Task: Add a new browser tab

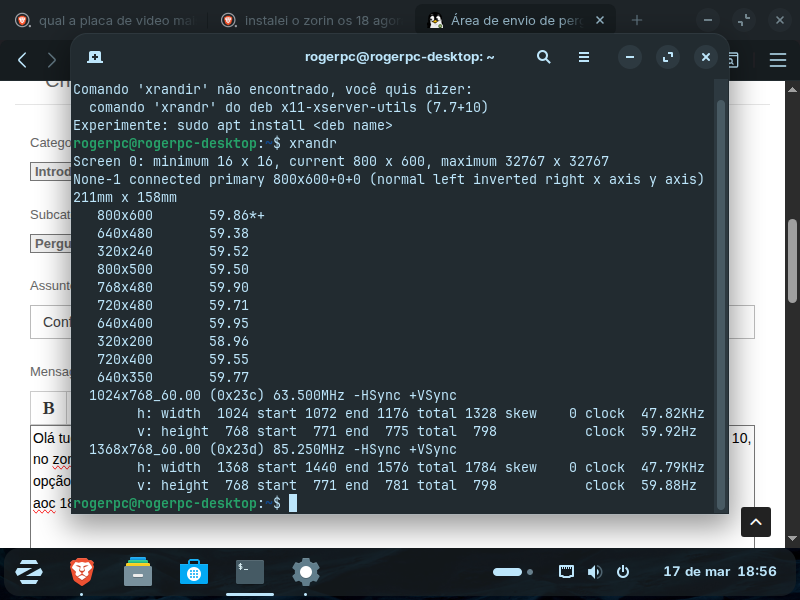Action: tap(637, 20)
